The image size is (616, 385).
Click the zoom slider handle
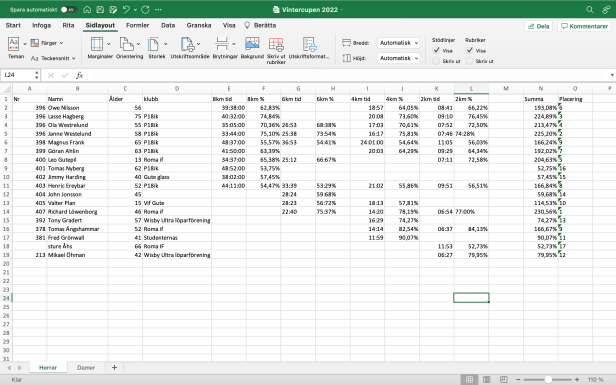coord(548,380)
